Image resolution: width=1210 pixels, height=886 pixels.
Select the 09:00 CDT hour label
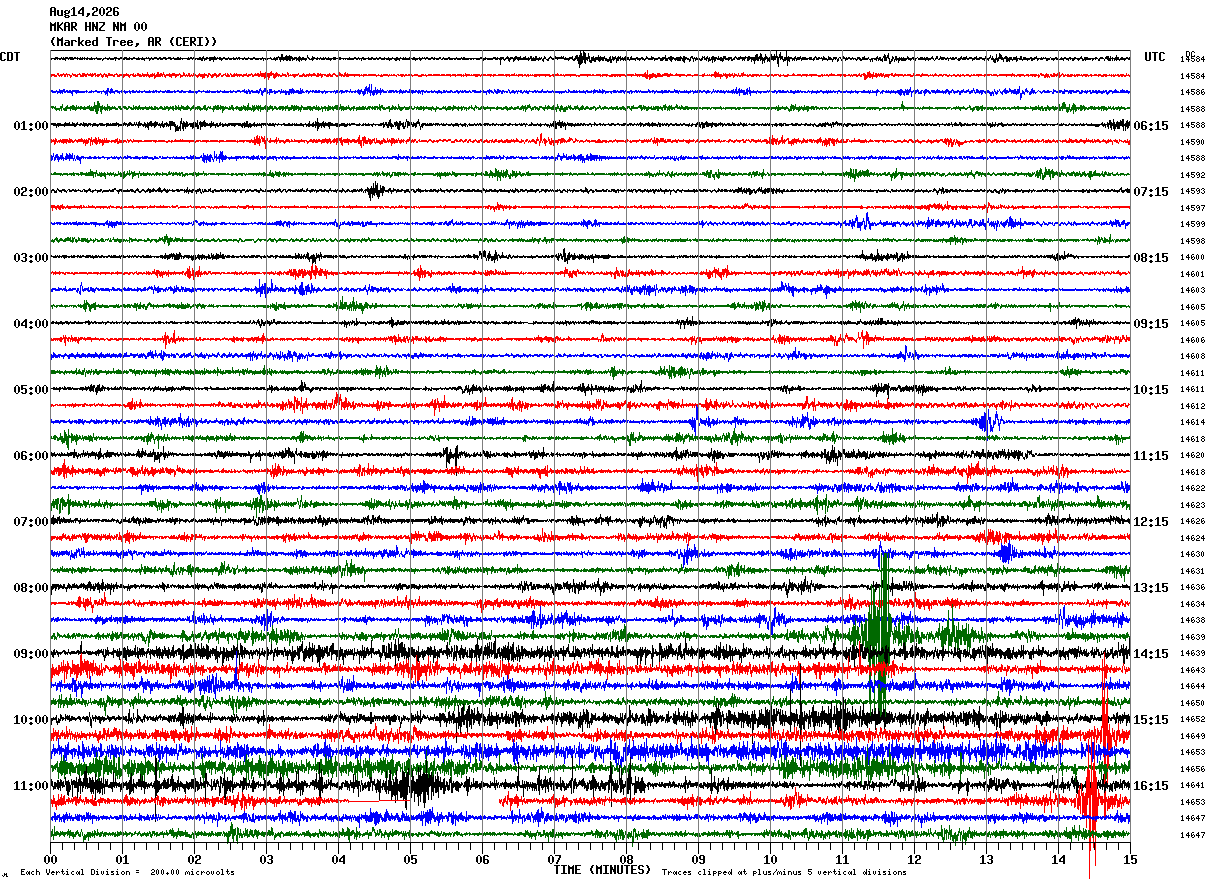coord(31,654)
